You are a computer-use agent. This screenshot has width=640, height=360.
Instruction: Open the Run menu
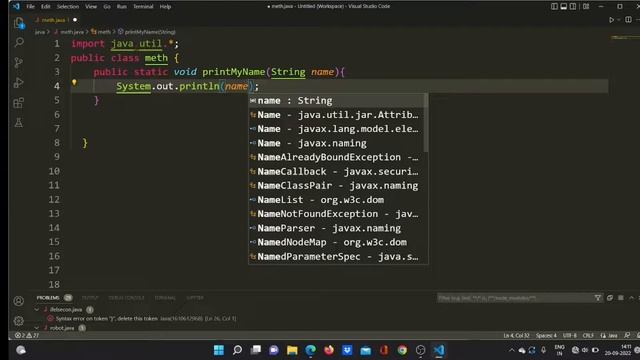[122, 7]
